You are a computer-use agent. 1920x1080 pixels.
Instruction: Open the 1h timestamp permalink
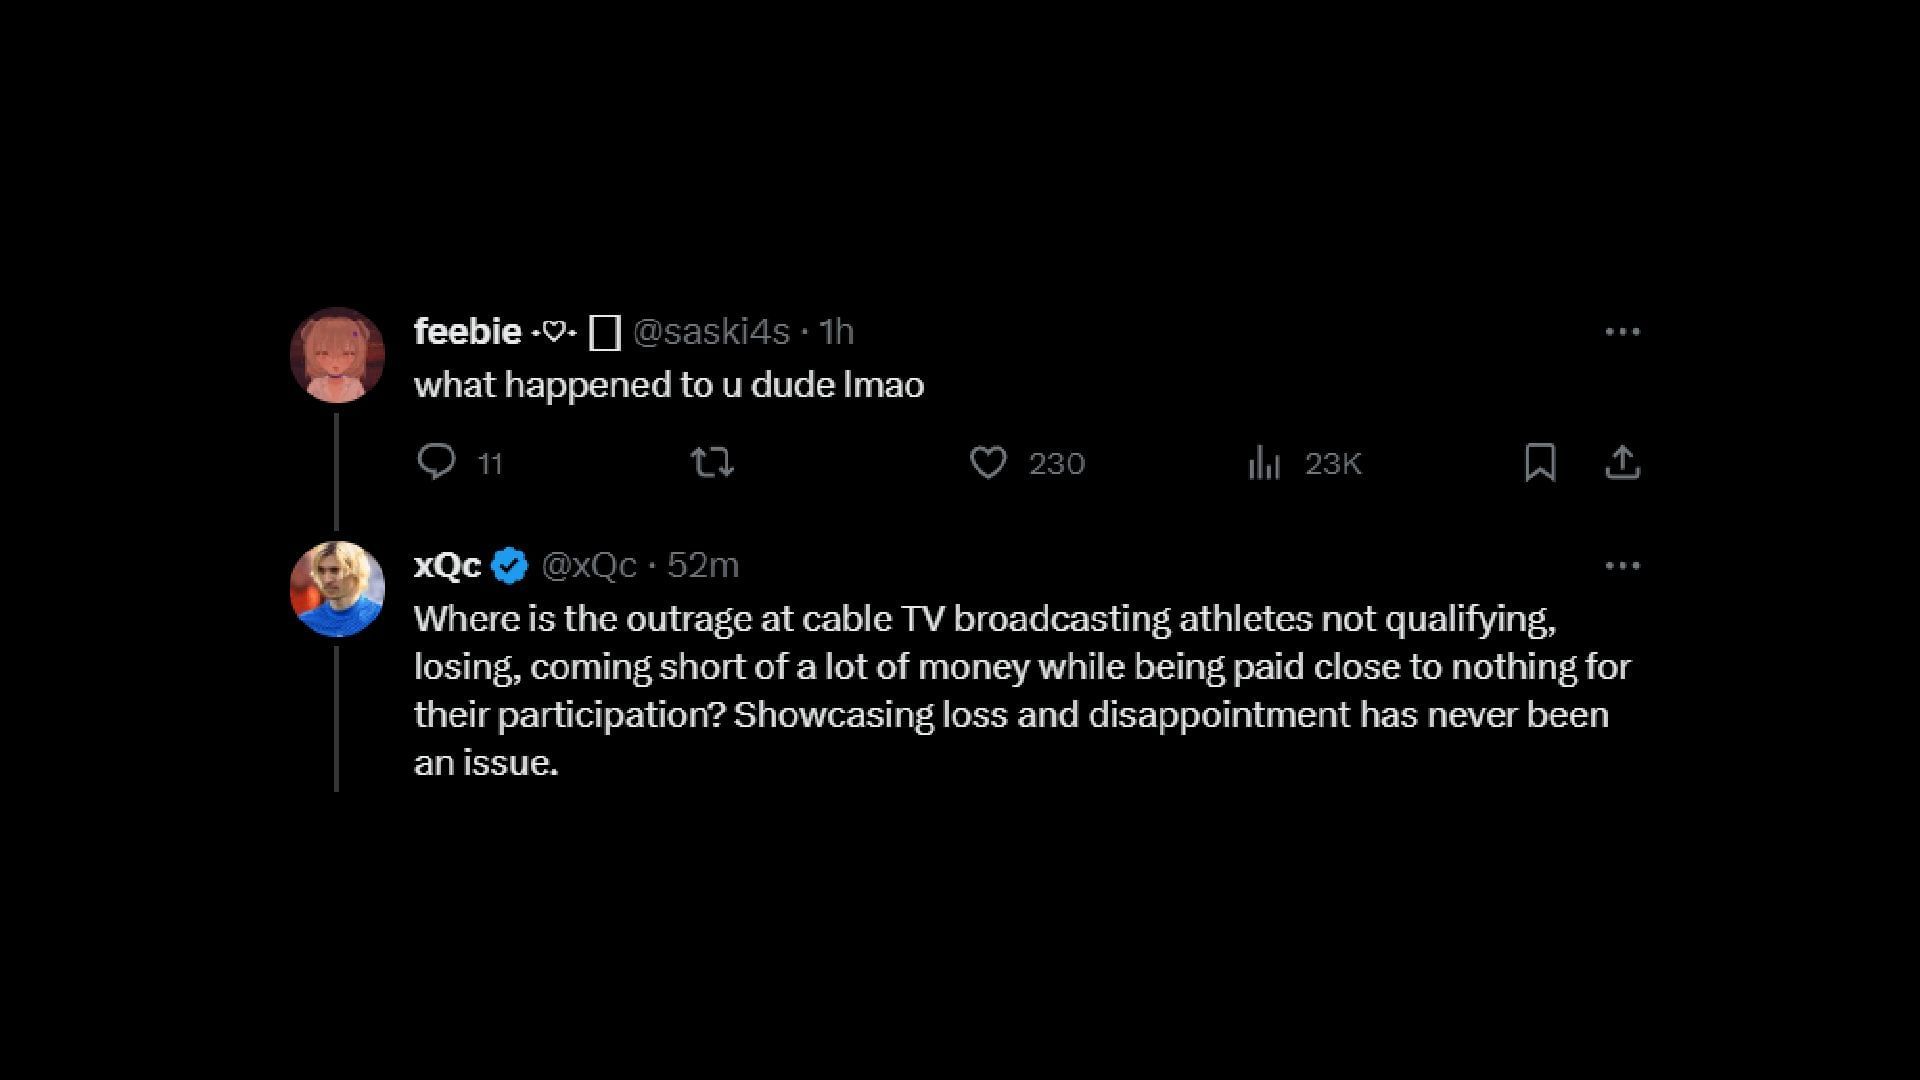836,332
